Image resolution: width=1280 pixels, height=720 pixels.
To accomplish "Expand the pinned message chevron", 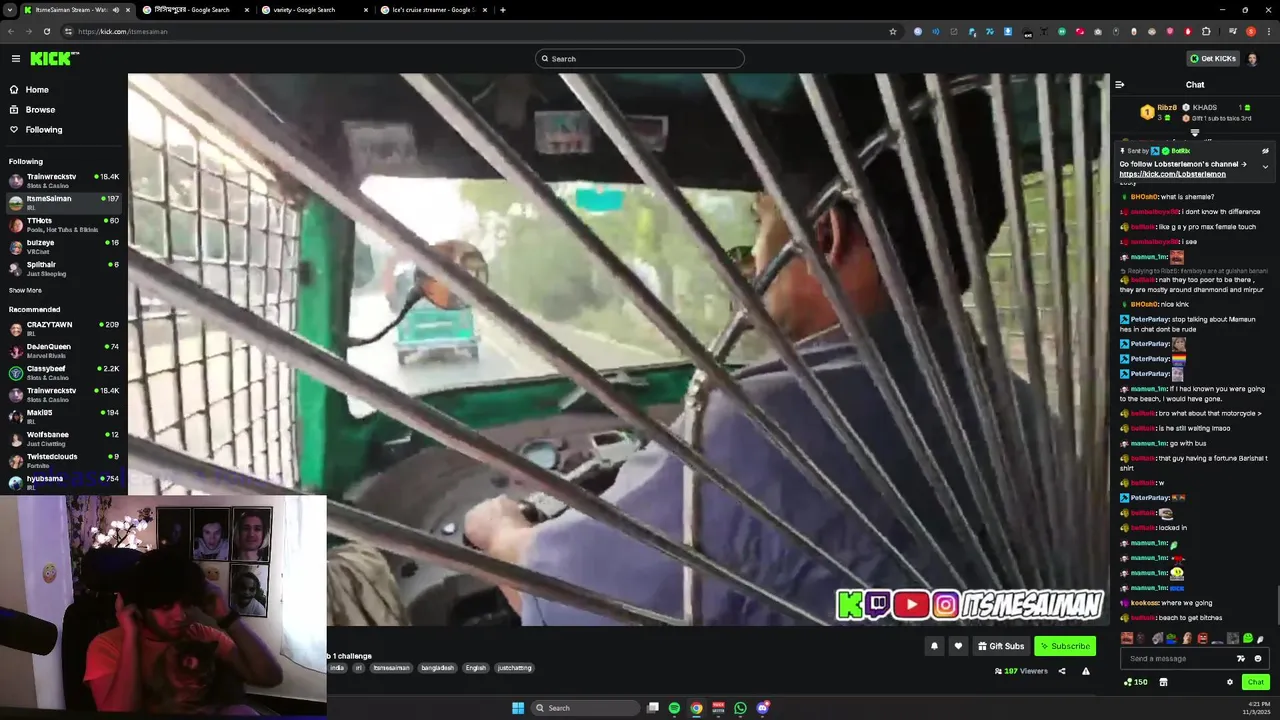I will (x=1265, y=167).
